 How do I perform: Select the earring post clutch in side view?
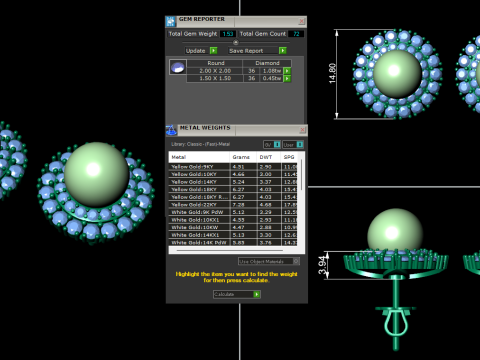[x=396, y=322]
